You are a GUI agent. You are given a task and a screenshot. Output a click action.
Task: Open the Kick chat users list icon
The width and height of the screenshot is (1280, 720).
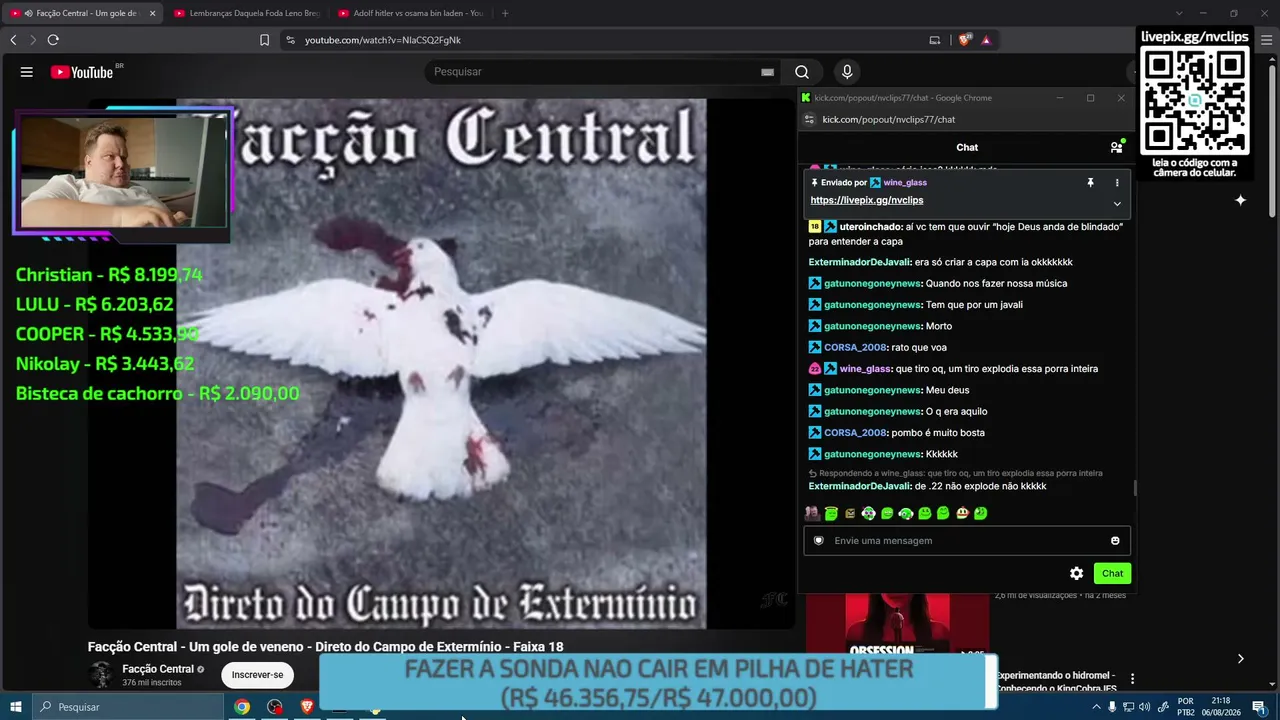tap(1116, 147)
